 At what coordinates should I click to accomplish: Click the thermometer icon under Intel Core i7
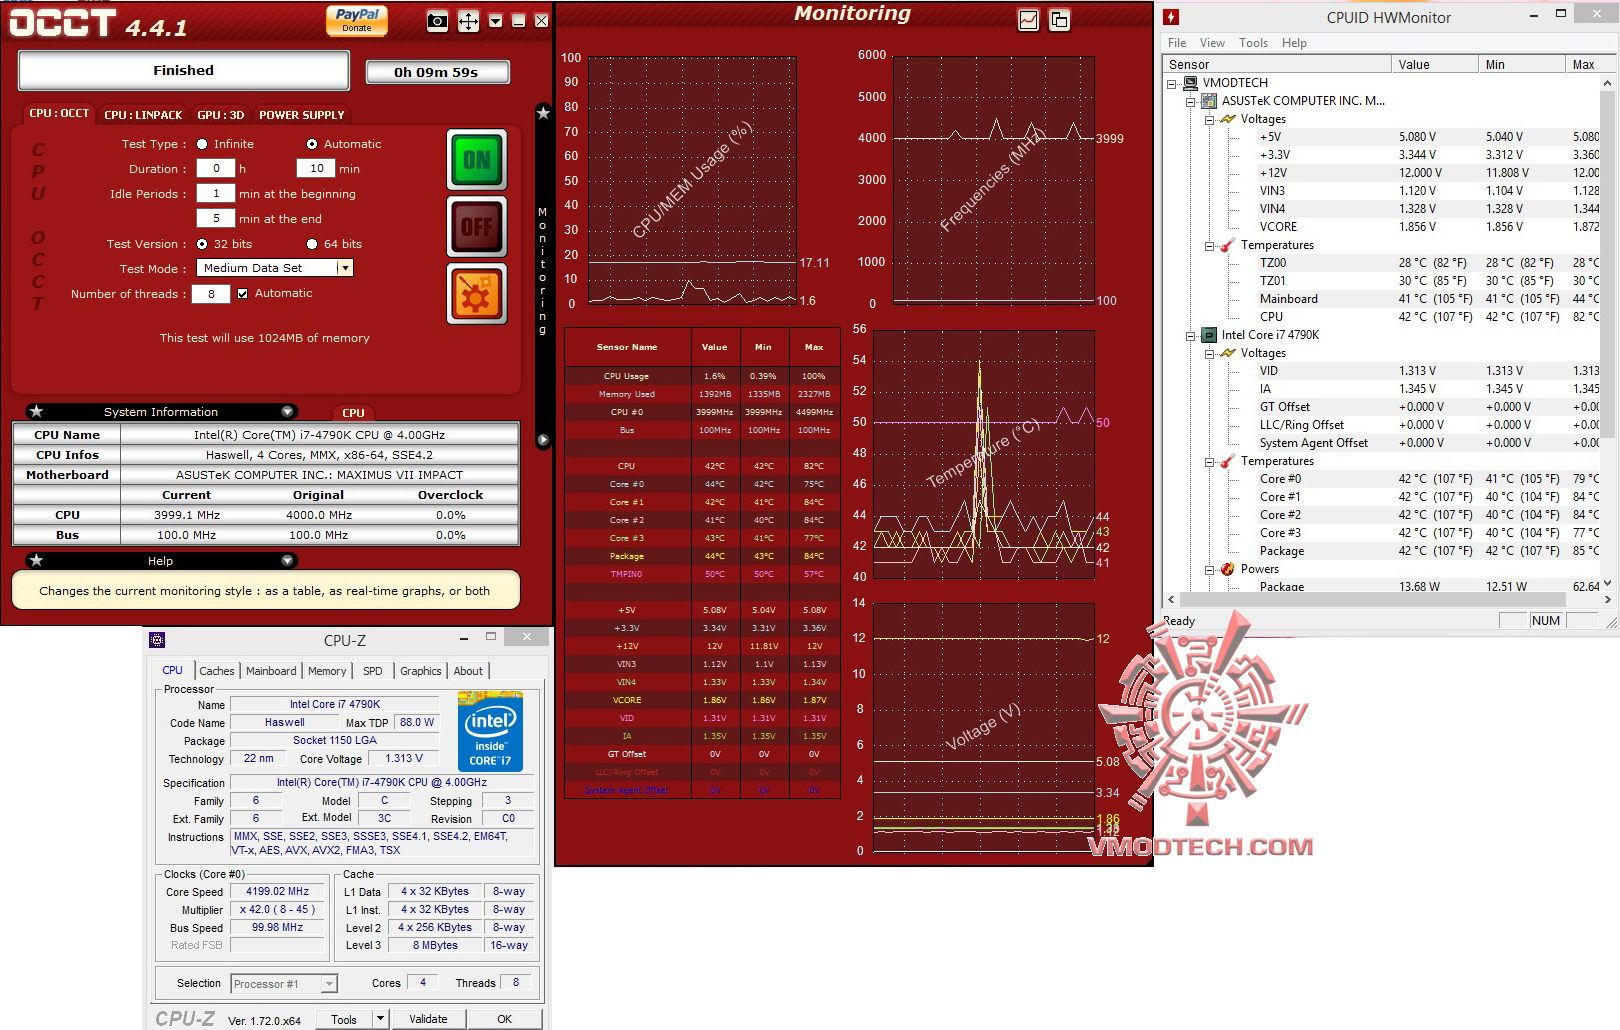tap(1227, 461)
